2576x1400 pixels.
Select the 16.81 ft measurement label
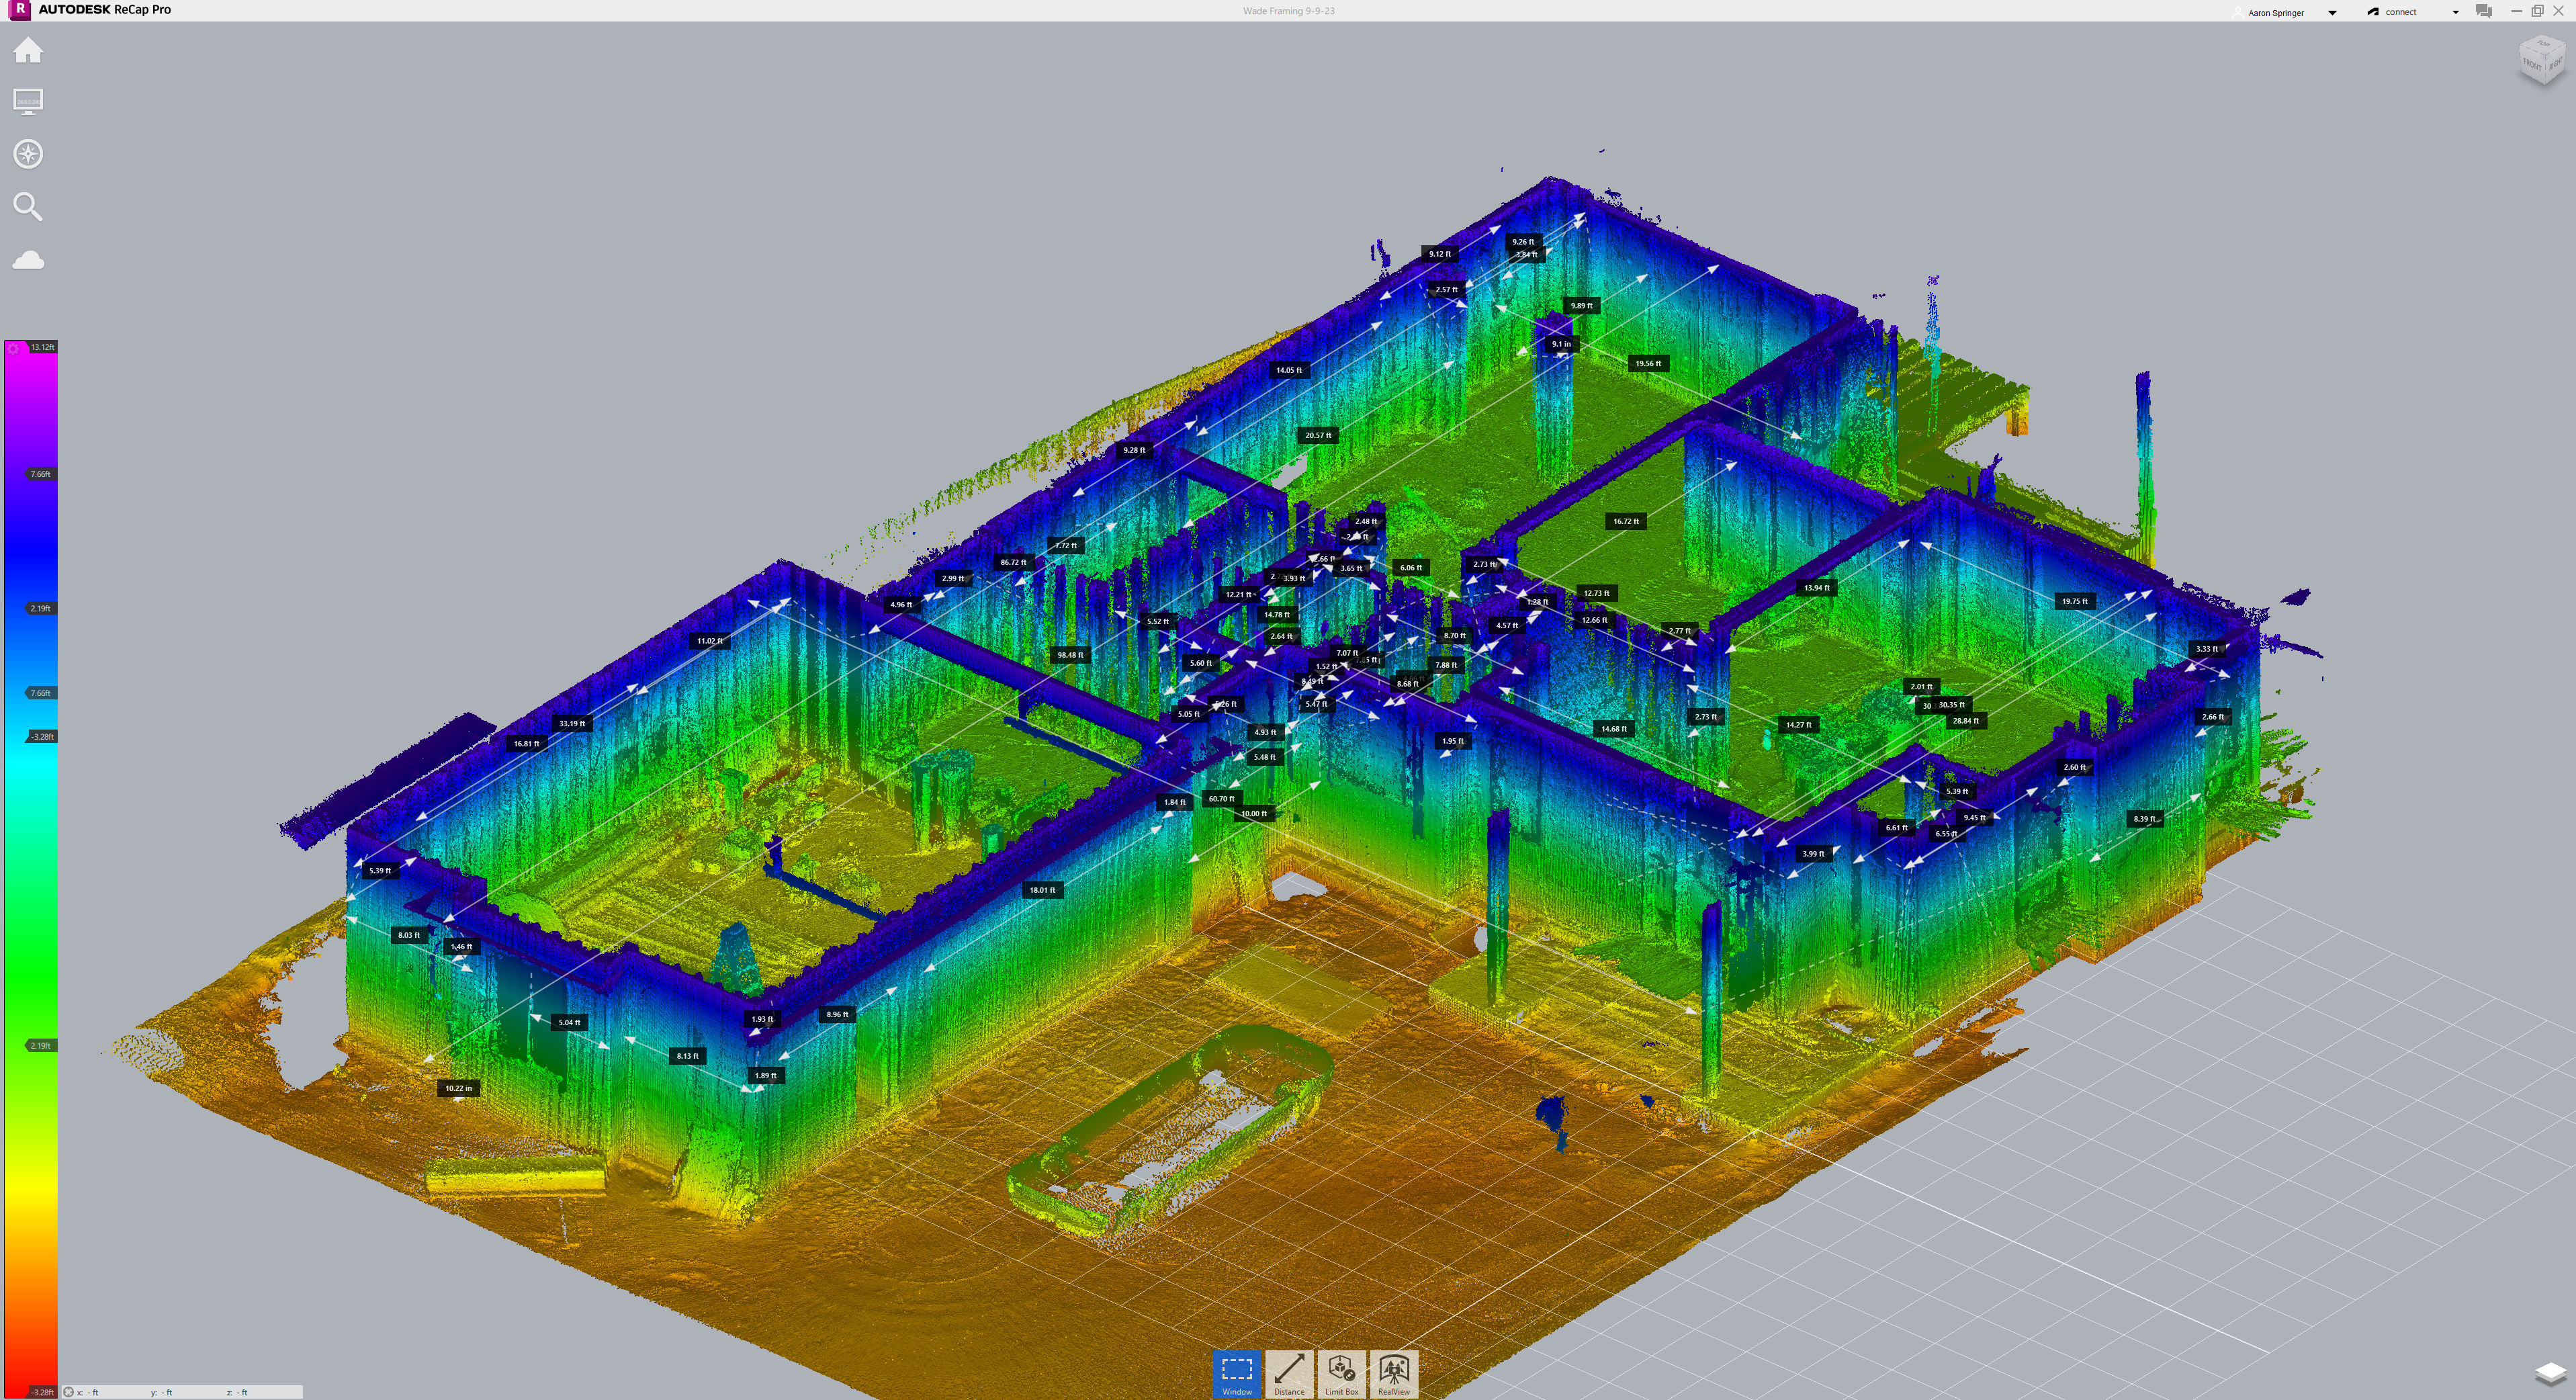click(x=526, y=743)
